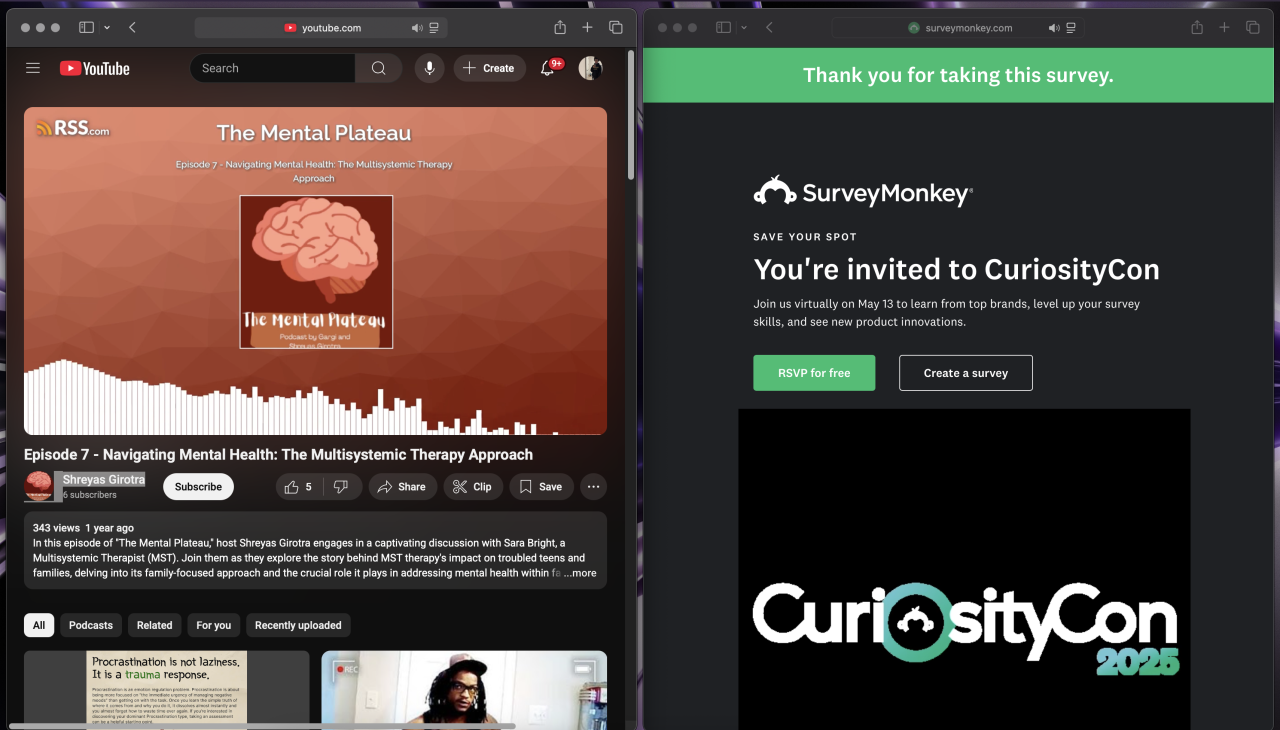Expand sidebar dropdown arrow in SurveyMonkey window

(744, 28)
